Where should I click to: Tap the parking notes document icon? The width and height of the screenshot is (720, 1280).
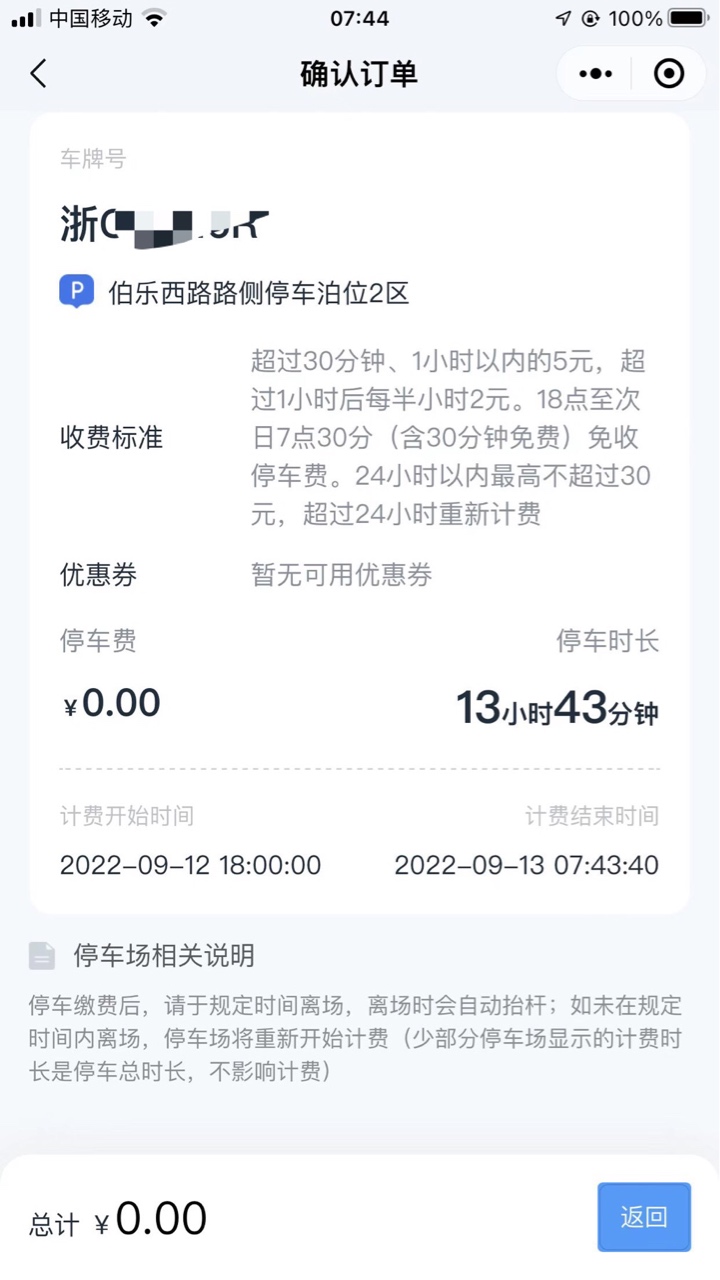(42, 956)
